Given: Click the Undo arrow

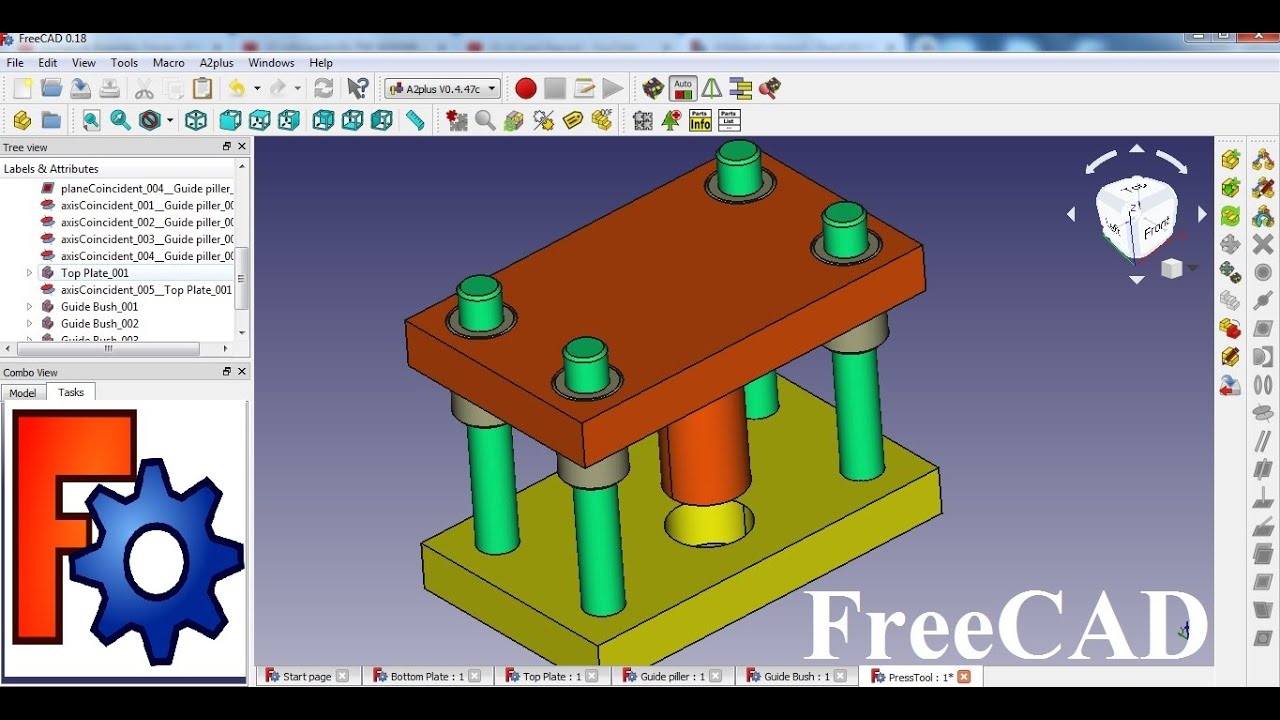Looking at the screenshot, I should tap(236, 89).
